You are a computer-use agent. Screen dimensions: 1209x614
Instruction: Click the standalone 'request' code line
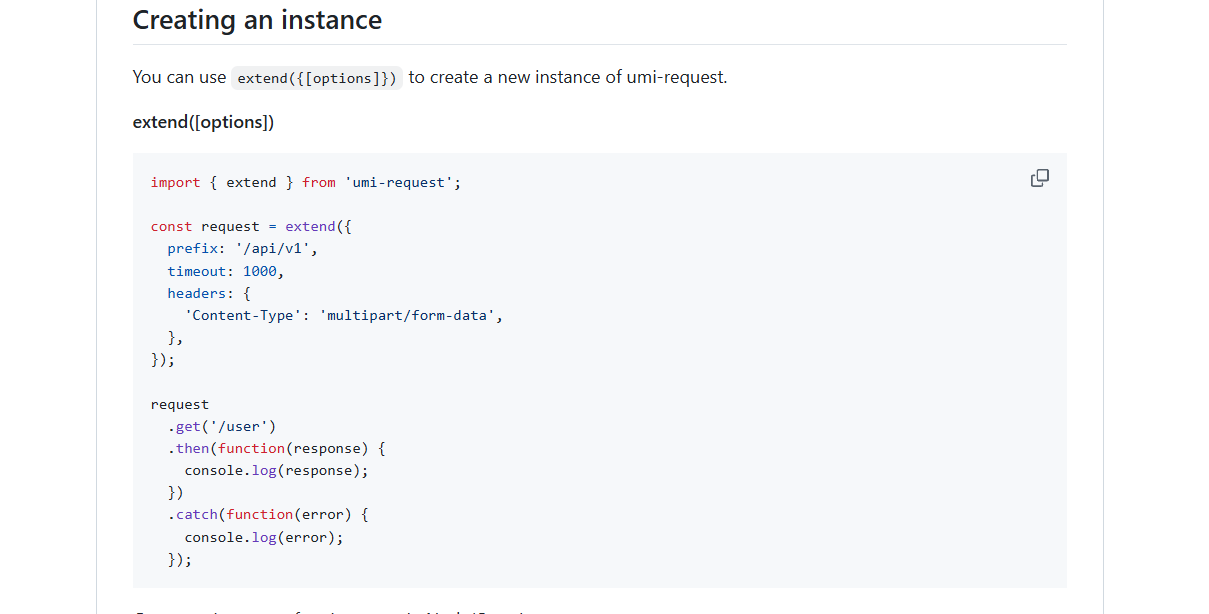180,404
